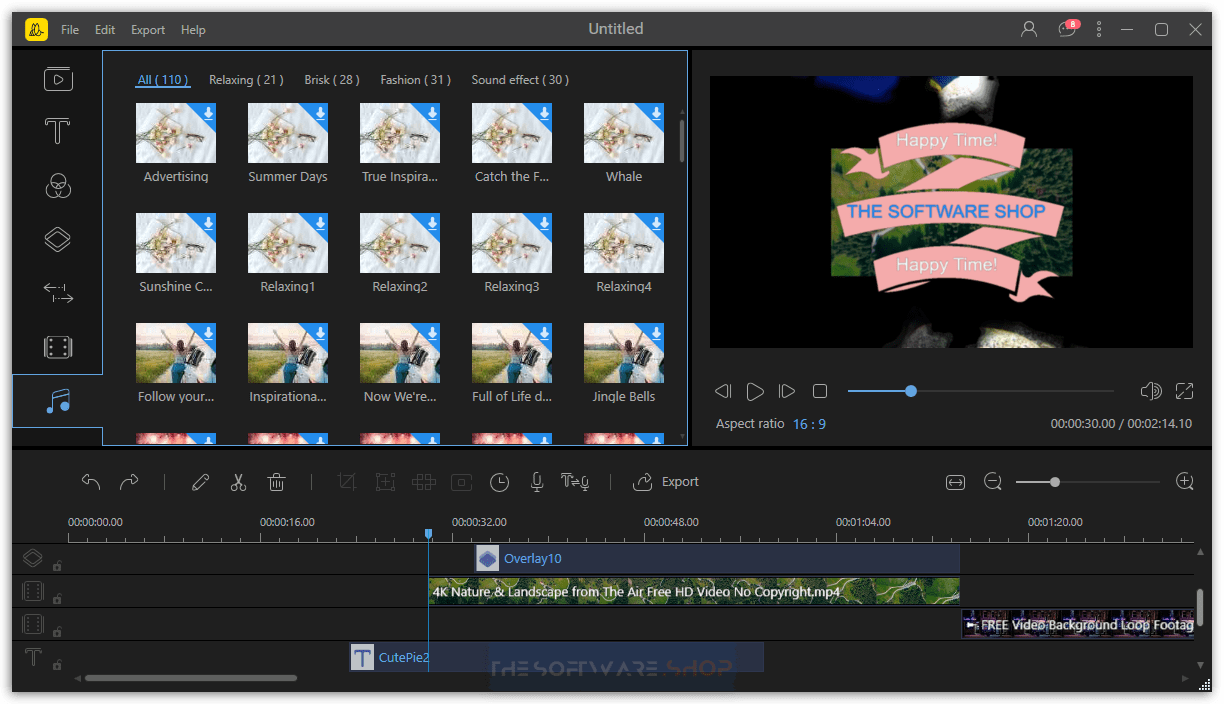
Task: Click the music library vertical scrollbar
Action: pyautogui.click(x=682, y=140)
